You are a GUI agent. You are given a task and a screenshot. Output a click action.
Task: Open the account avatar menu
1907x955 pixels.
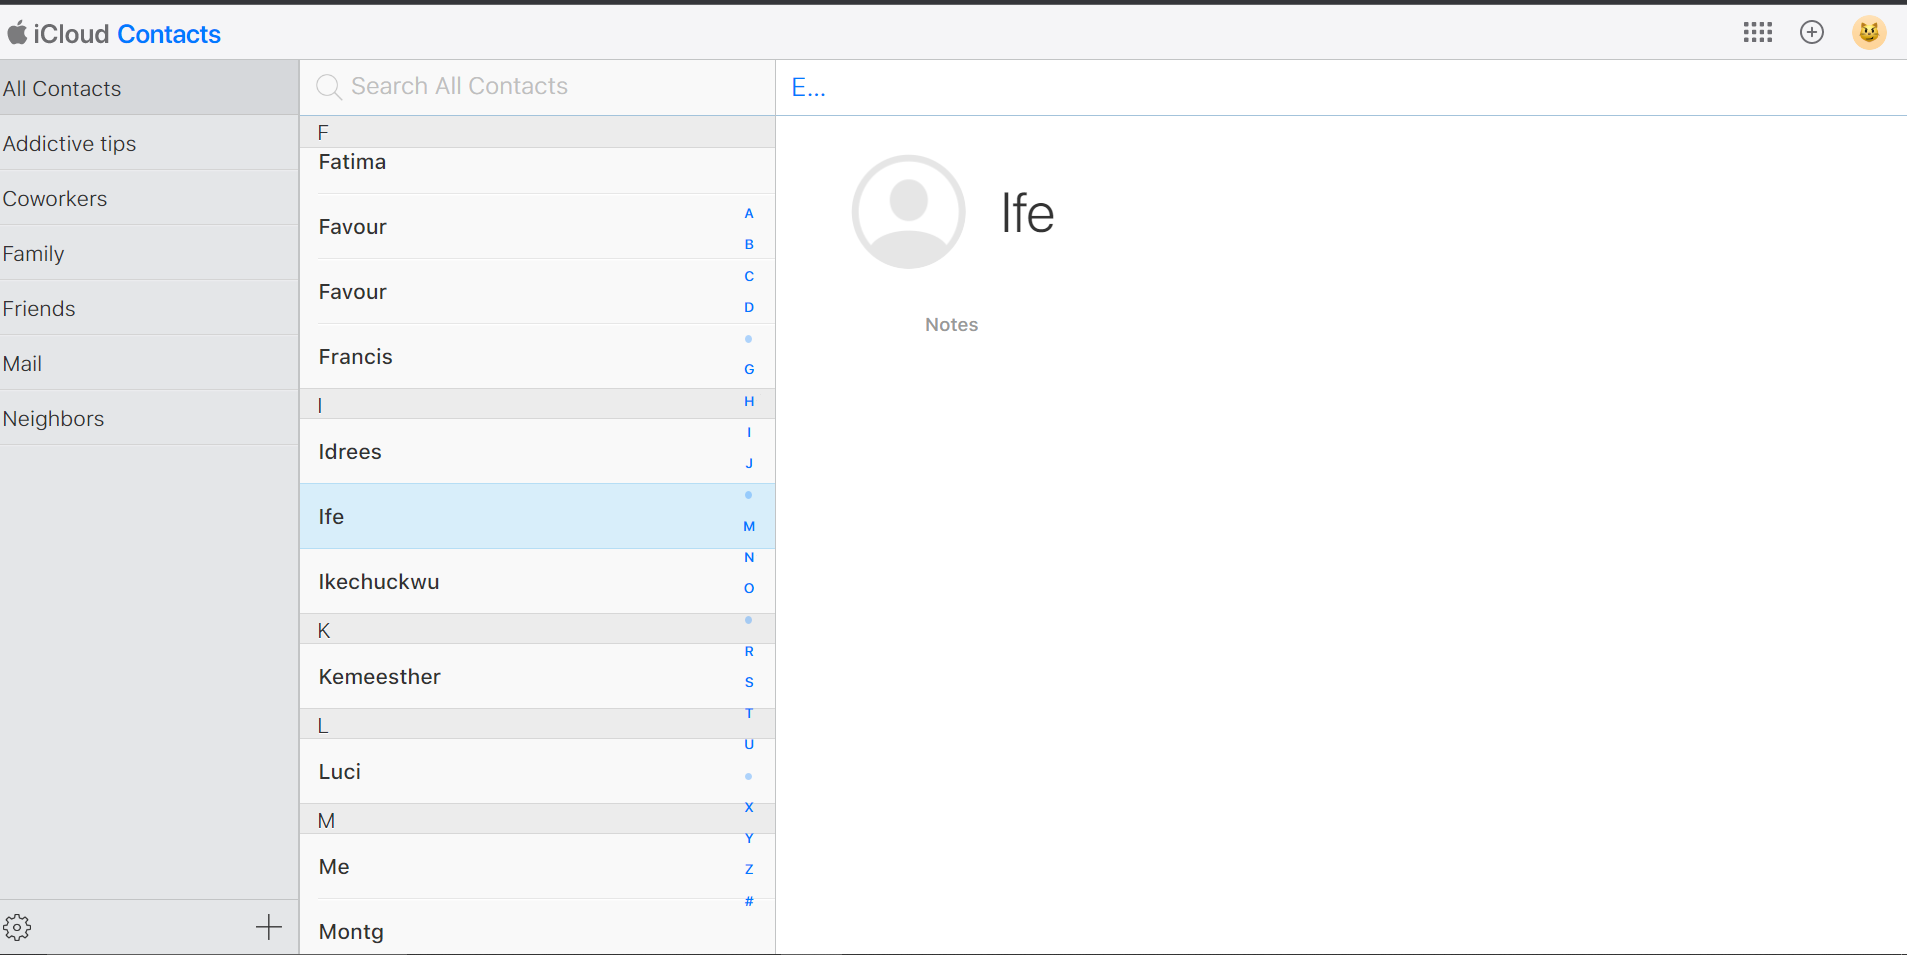coord(1868,33)
